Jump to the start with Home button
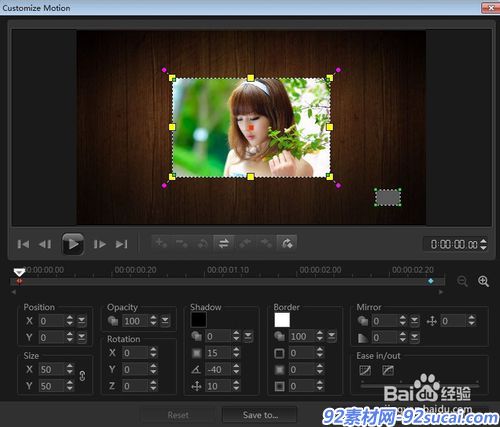The image size is (500, 427). [x=23, y=244]
